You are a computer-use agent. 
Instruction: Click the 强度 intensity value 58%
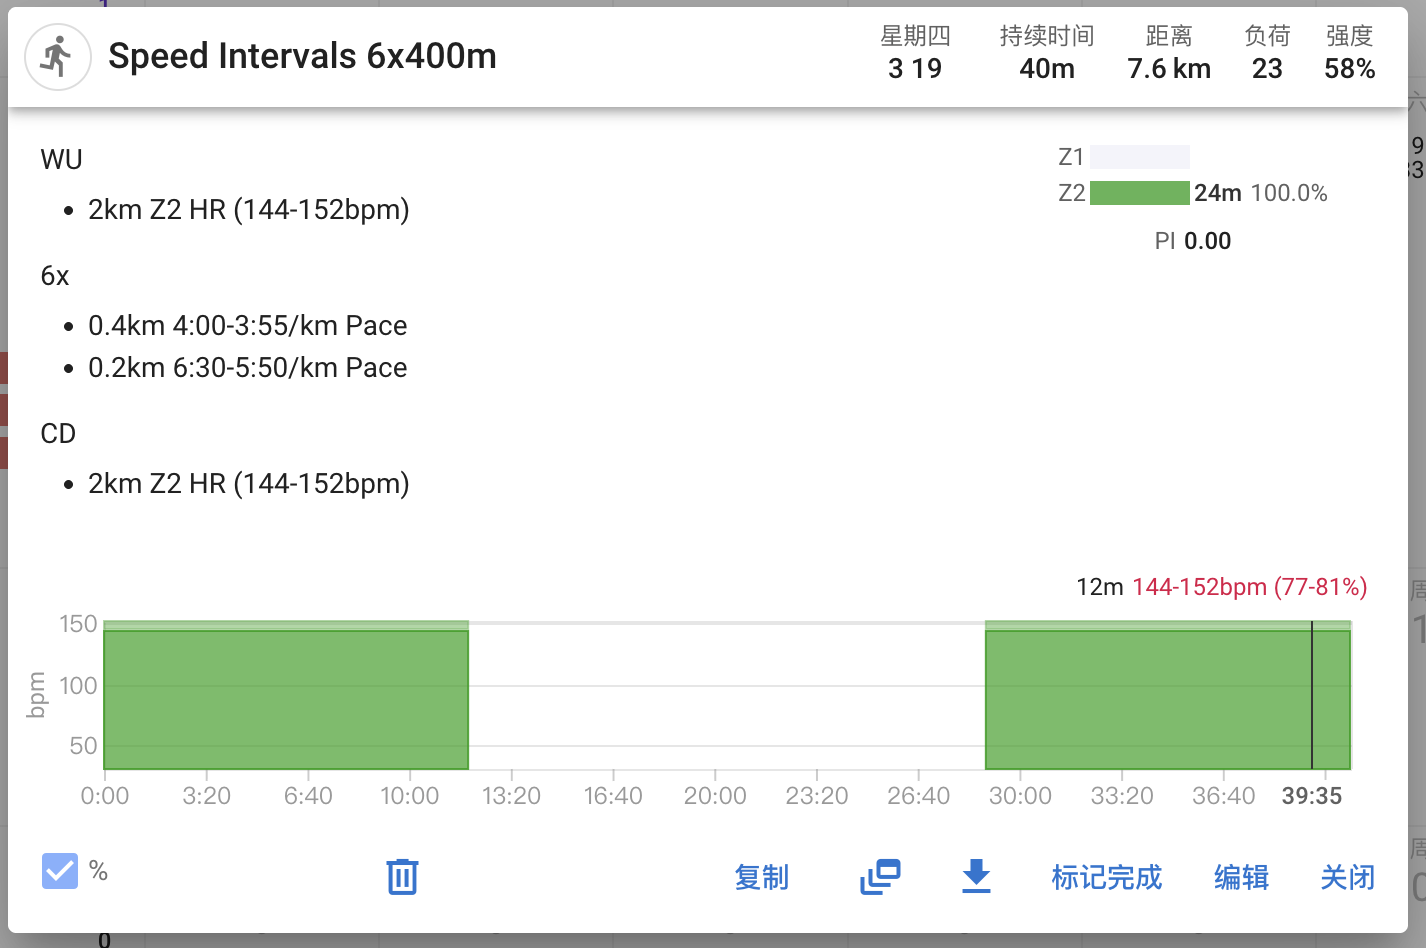coord(1349,69)
